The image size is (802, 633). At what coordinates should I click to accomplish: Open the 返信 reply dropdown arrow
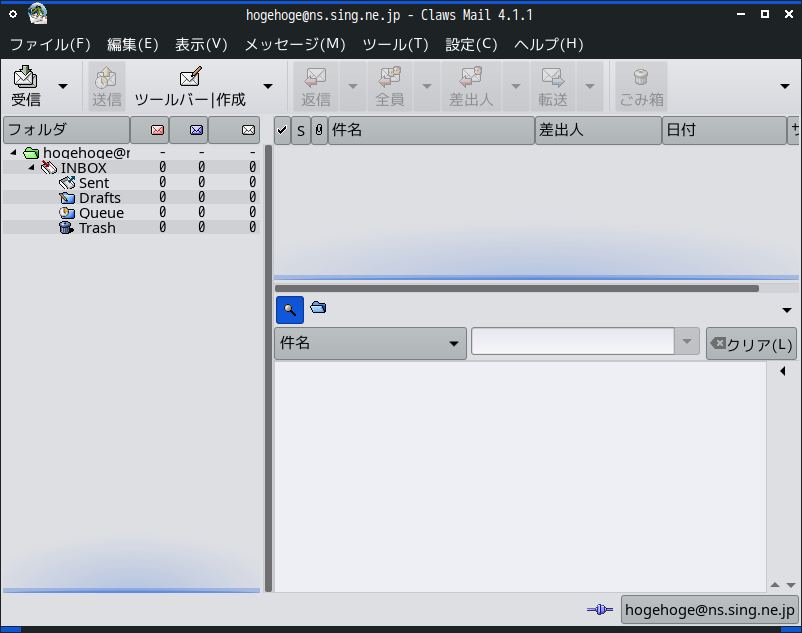[x=353, y=86]
